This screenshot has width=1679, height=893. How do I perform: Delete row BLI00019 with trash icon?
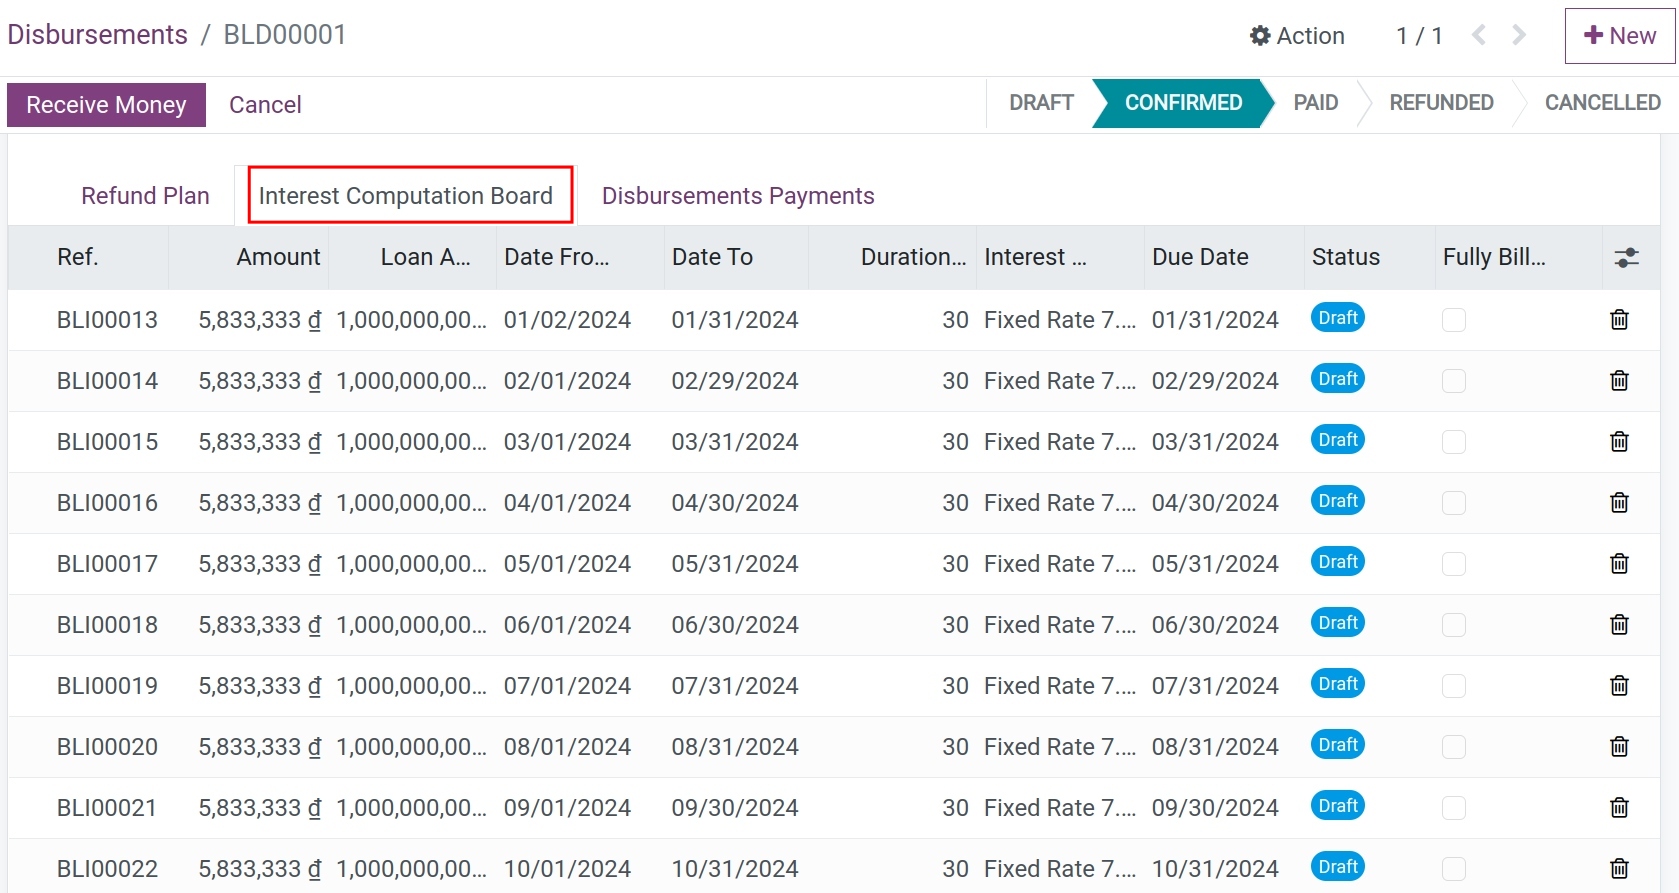pyautogui.click(x=1619, y=686)
